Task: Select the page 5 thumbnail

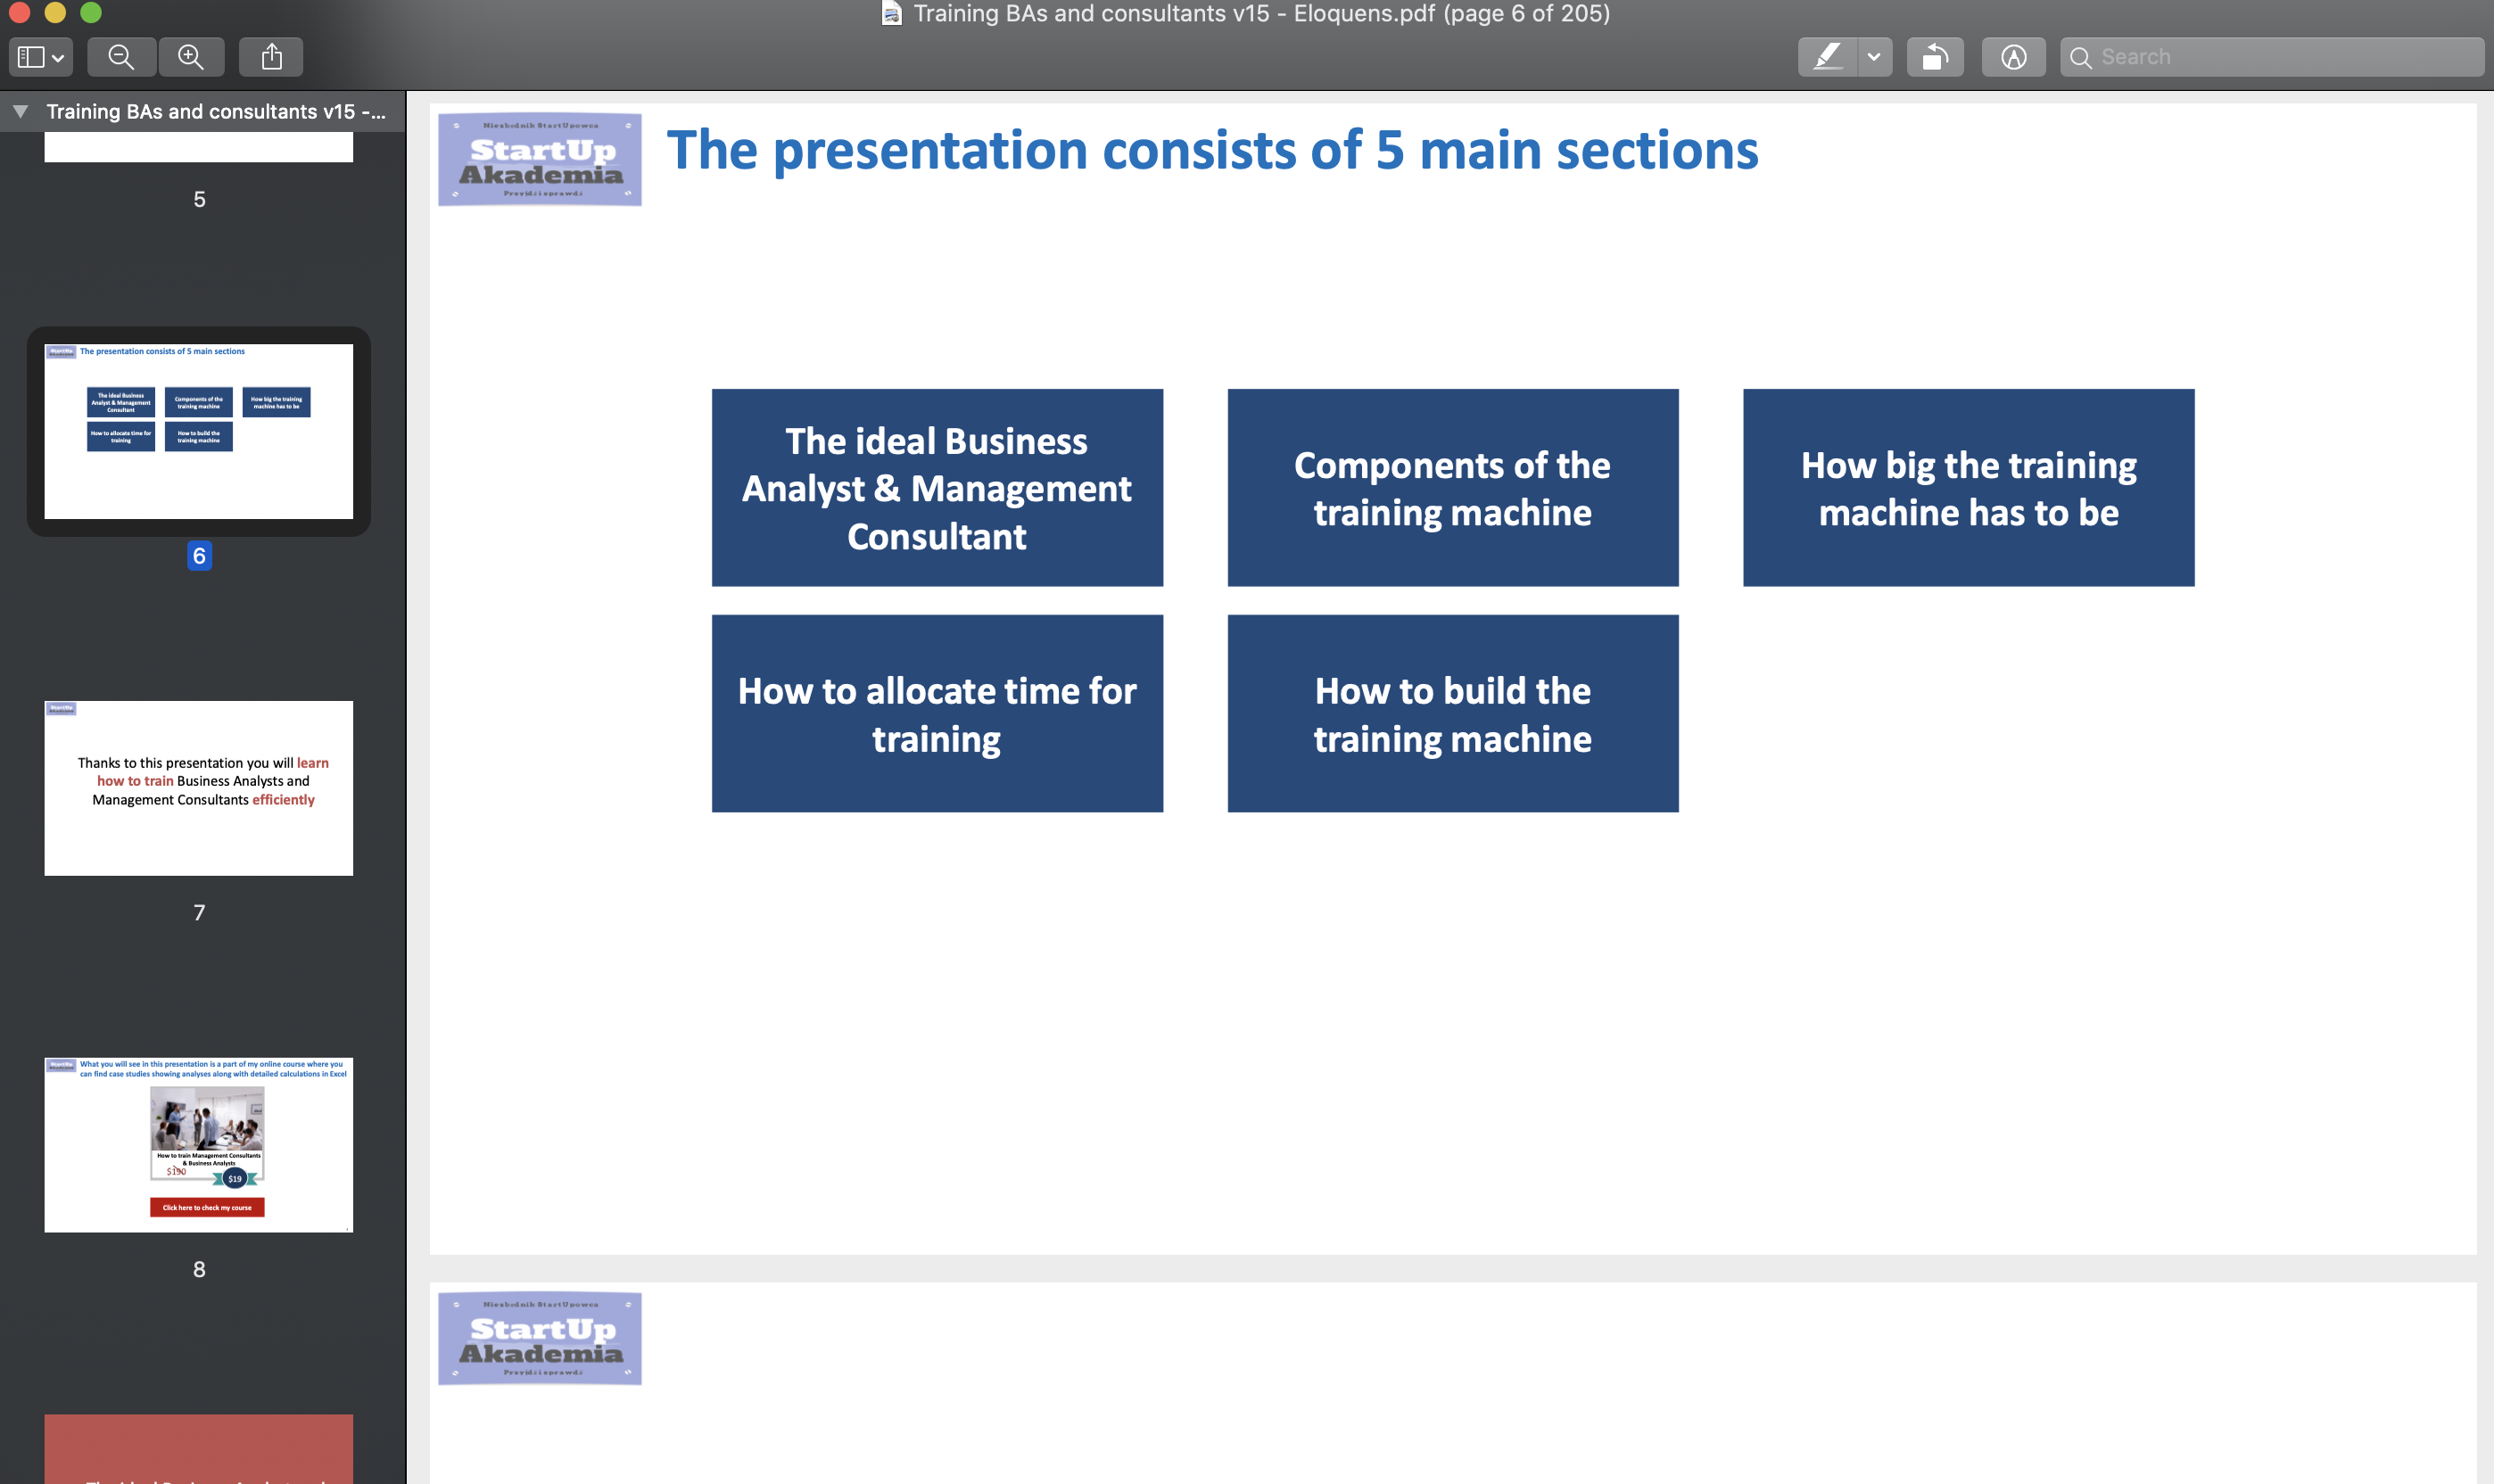Action: [x=198, y=147]
